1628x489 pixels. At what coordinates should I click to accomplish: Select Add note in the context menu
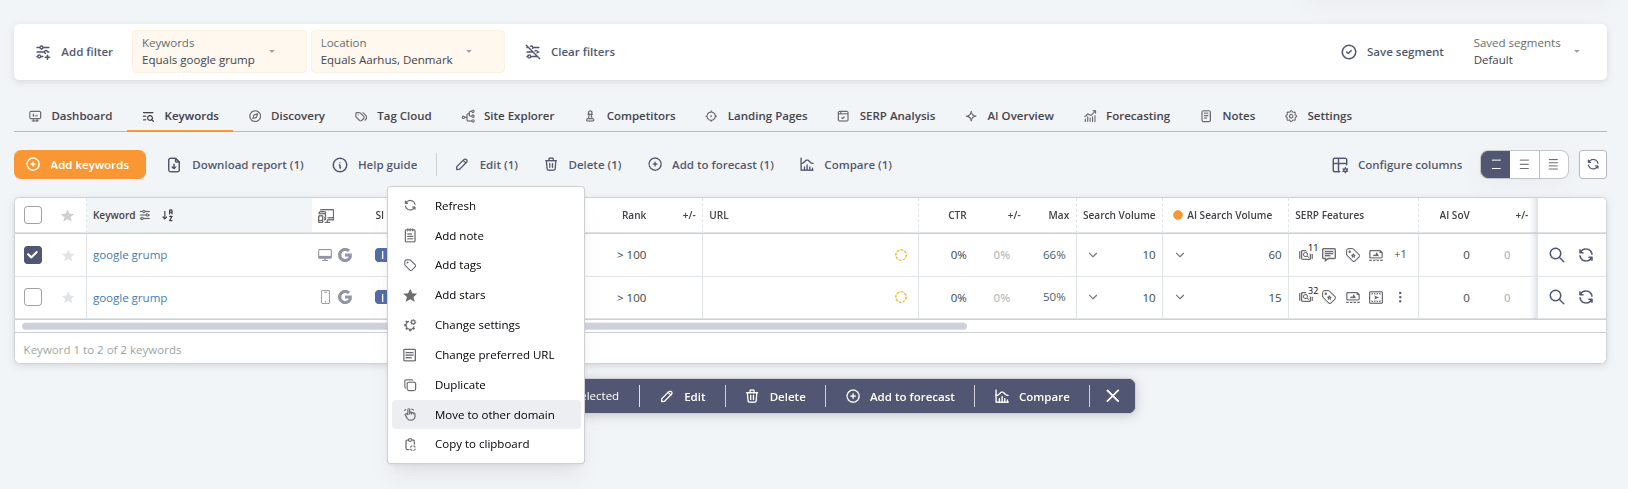486,236
